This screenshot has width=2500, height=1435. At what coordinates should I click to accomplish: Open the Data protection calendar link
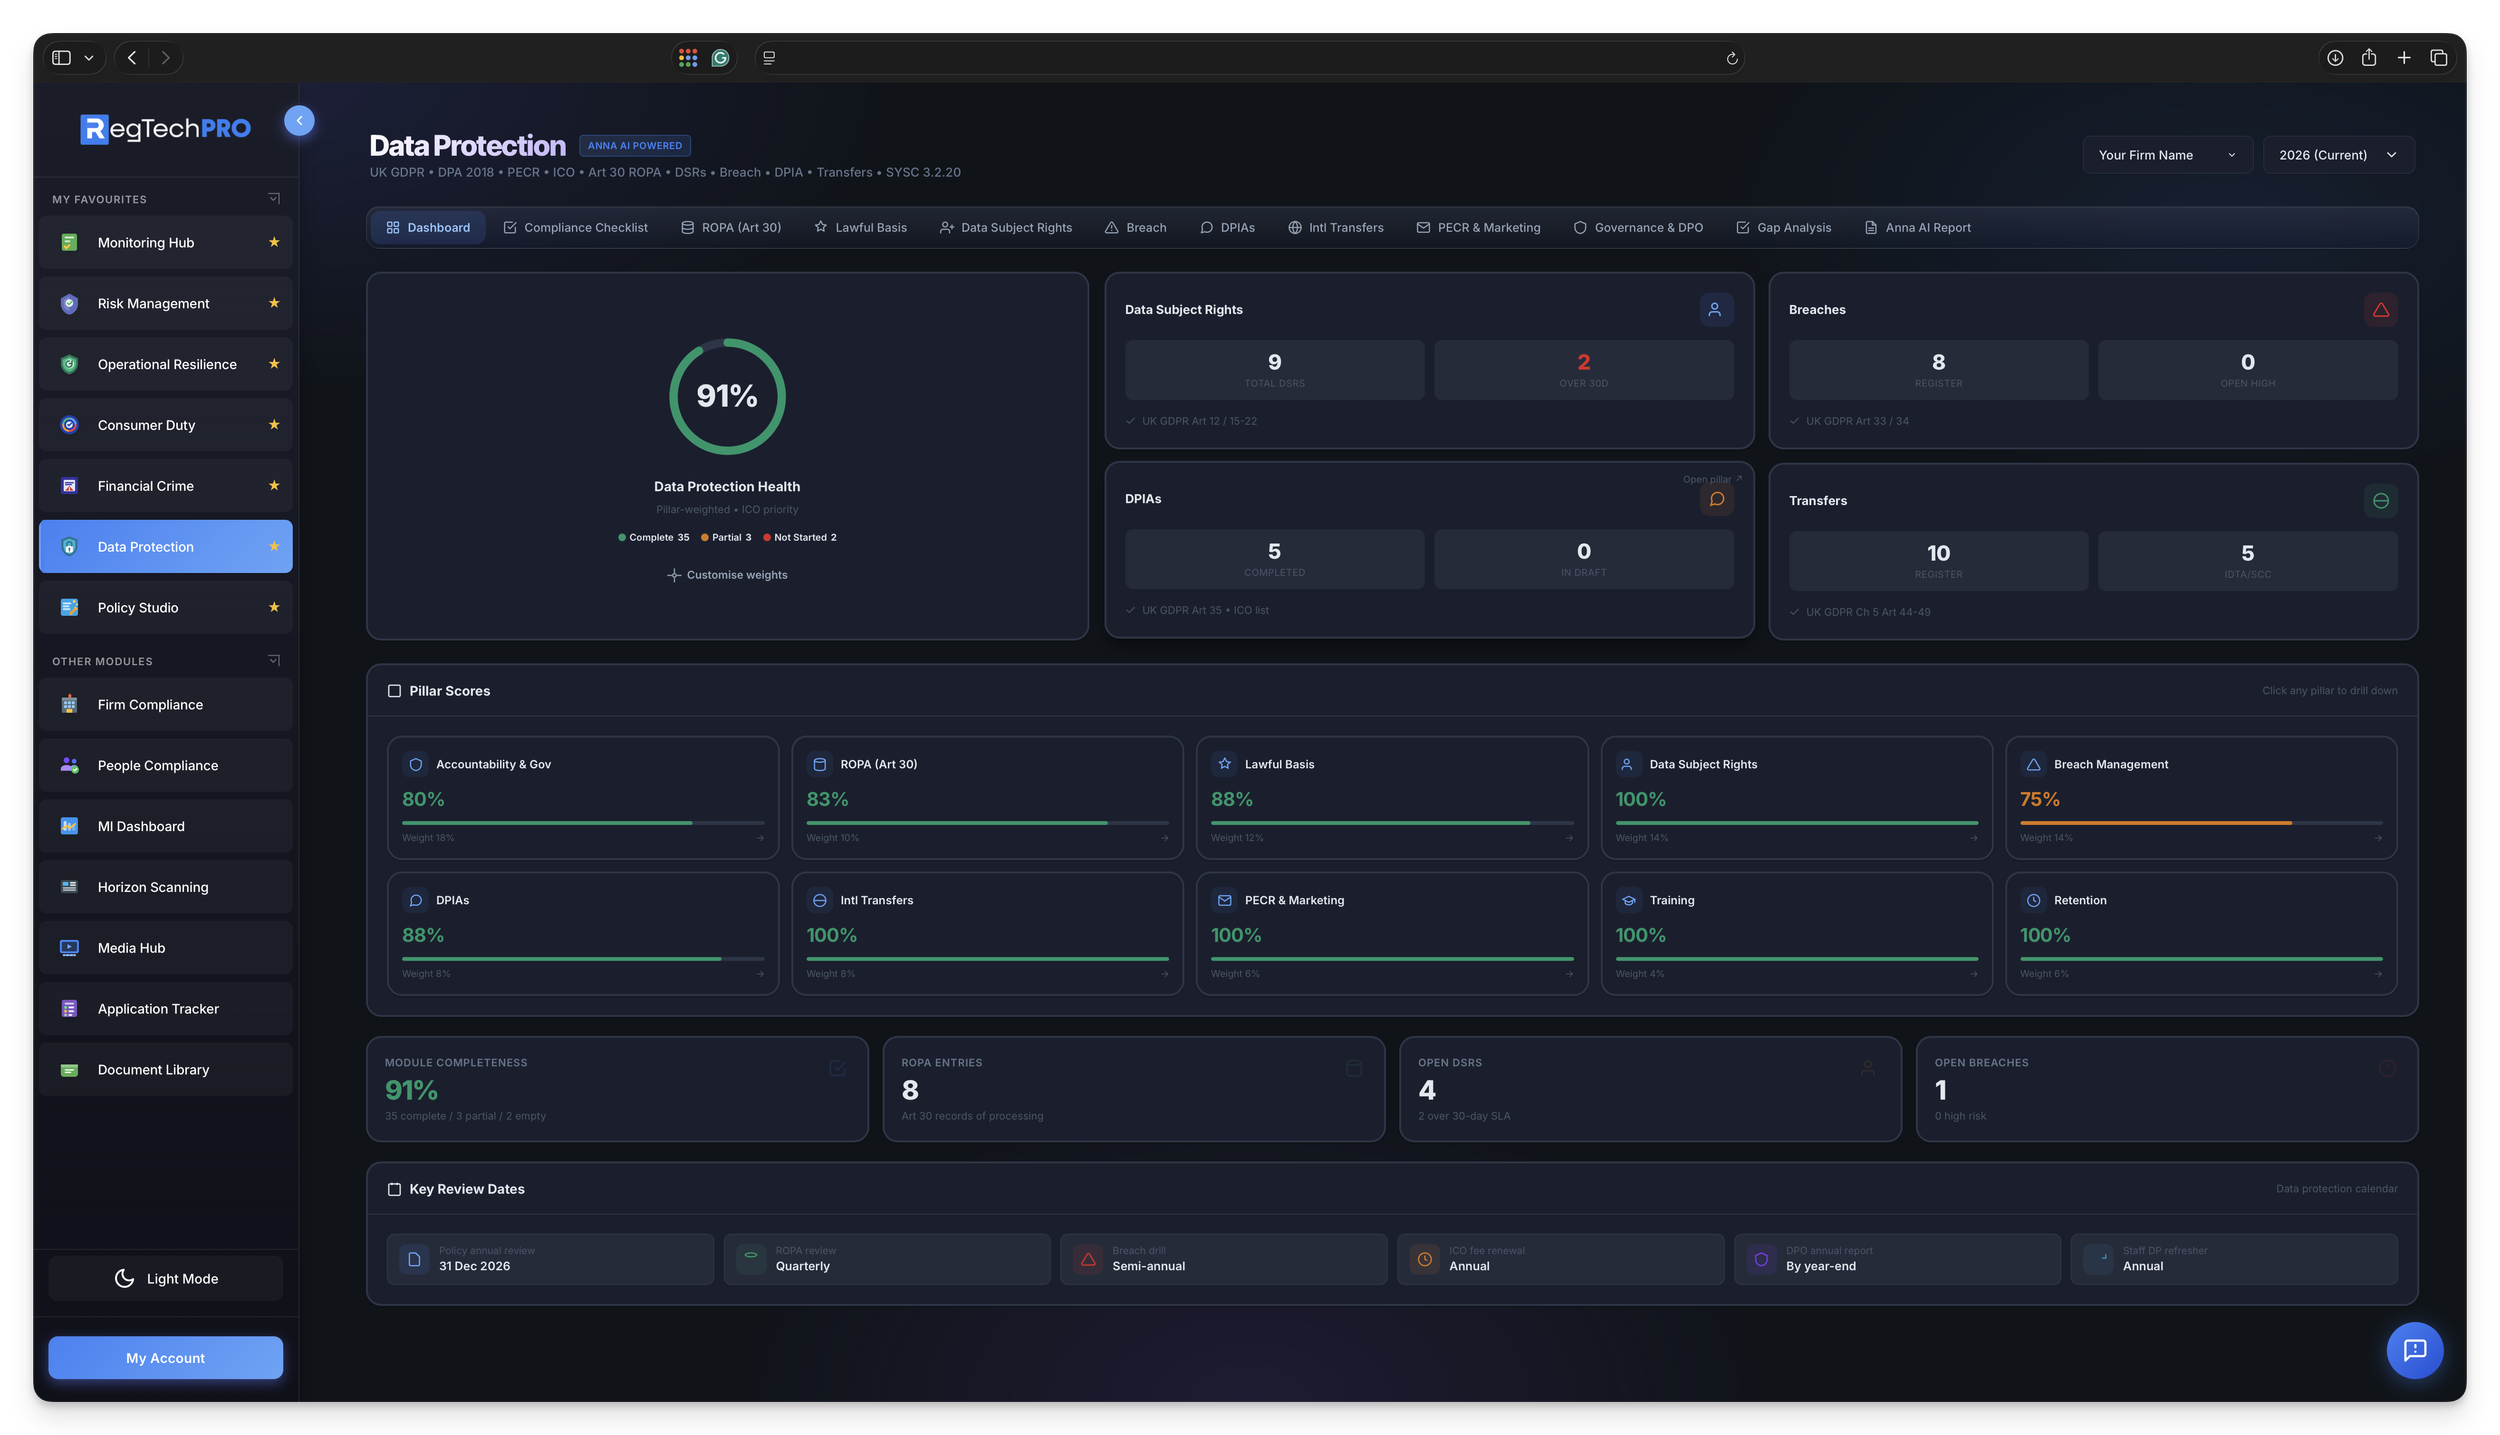(2336, 1189)
